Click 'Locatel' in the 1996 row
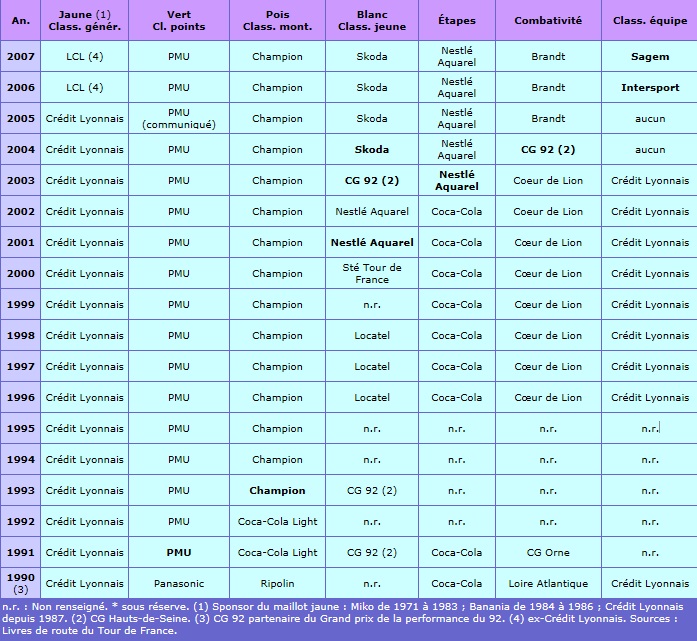Screen dimensions: 697x641 (x=372, y=397)
